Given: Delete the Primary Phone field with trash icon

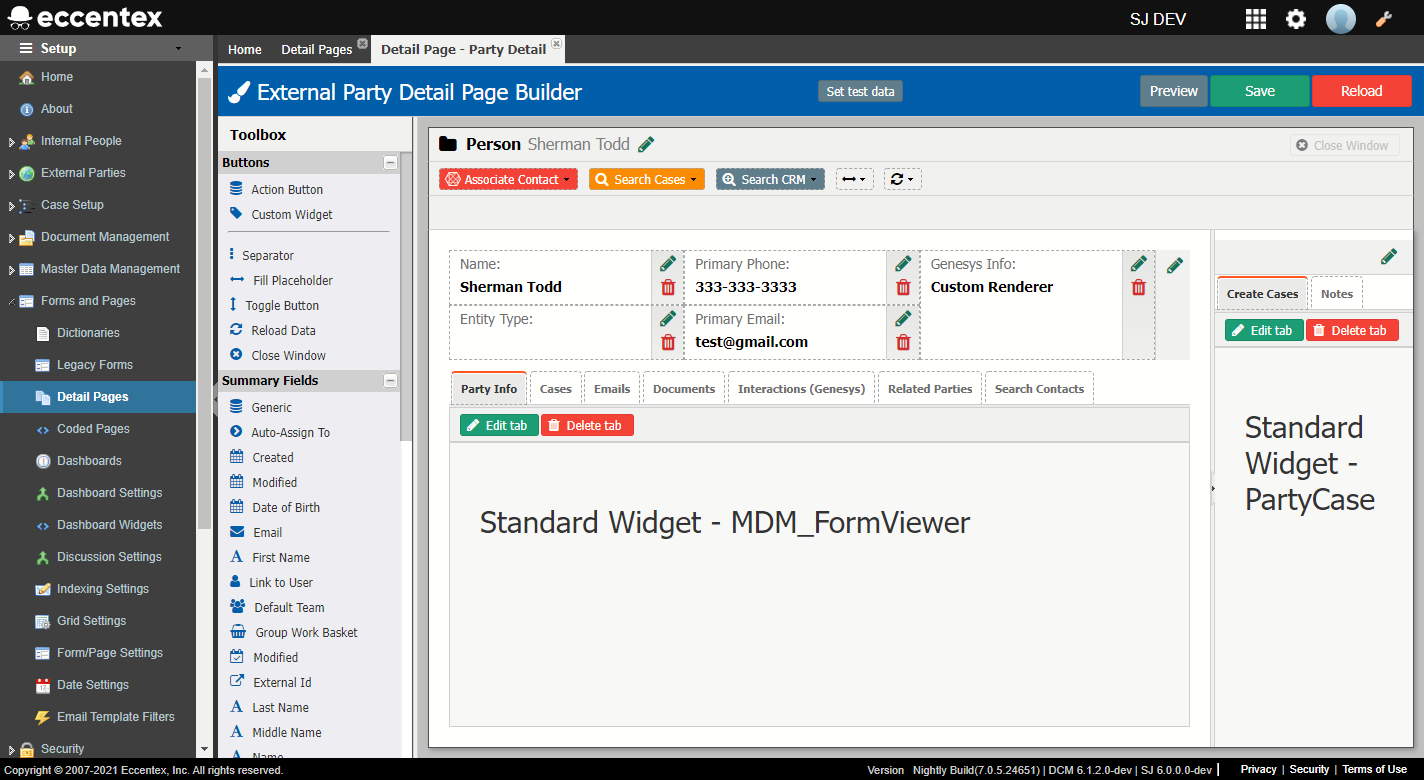Looking at the screenshot, I should click(x=903, y=288).
